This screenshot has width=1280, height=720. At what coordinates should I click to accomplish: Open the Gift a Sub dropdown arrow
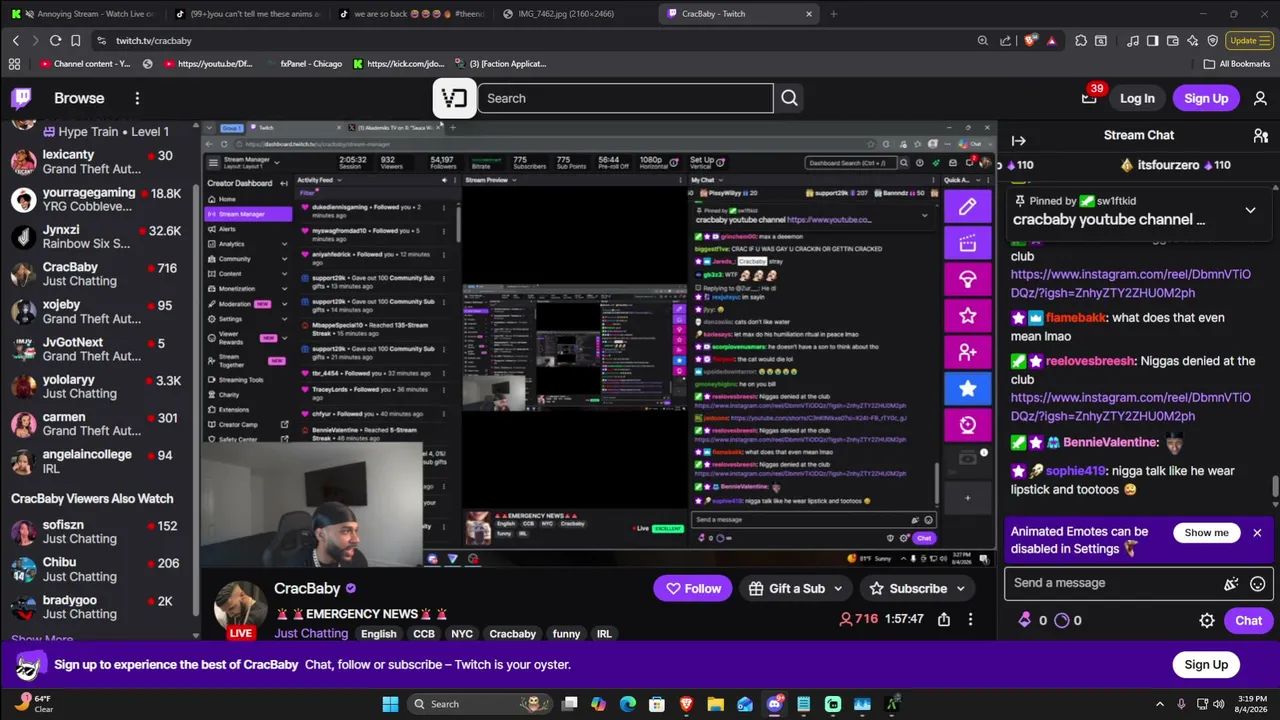pyautogui.click(x=838, y=589)
